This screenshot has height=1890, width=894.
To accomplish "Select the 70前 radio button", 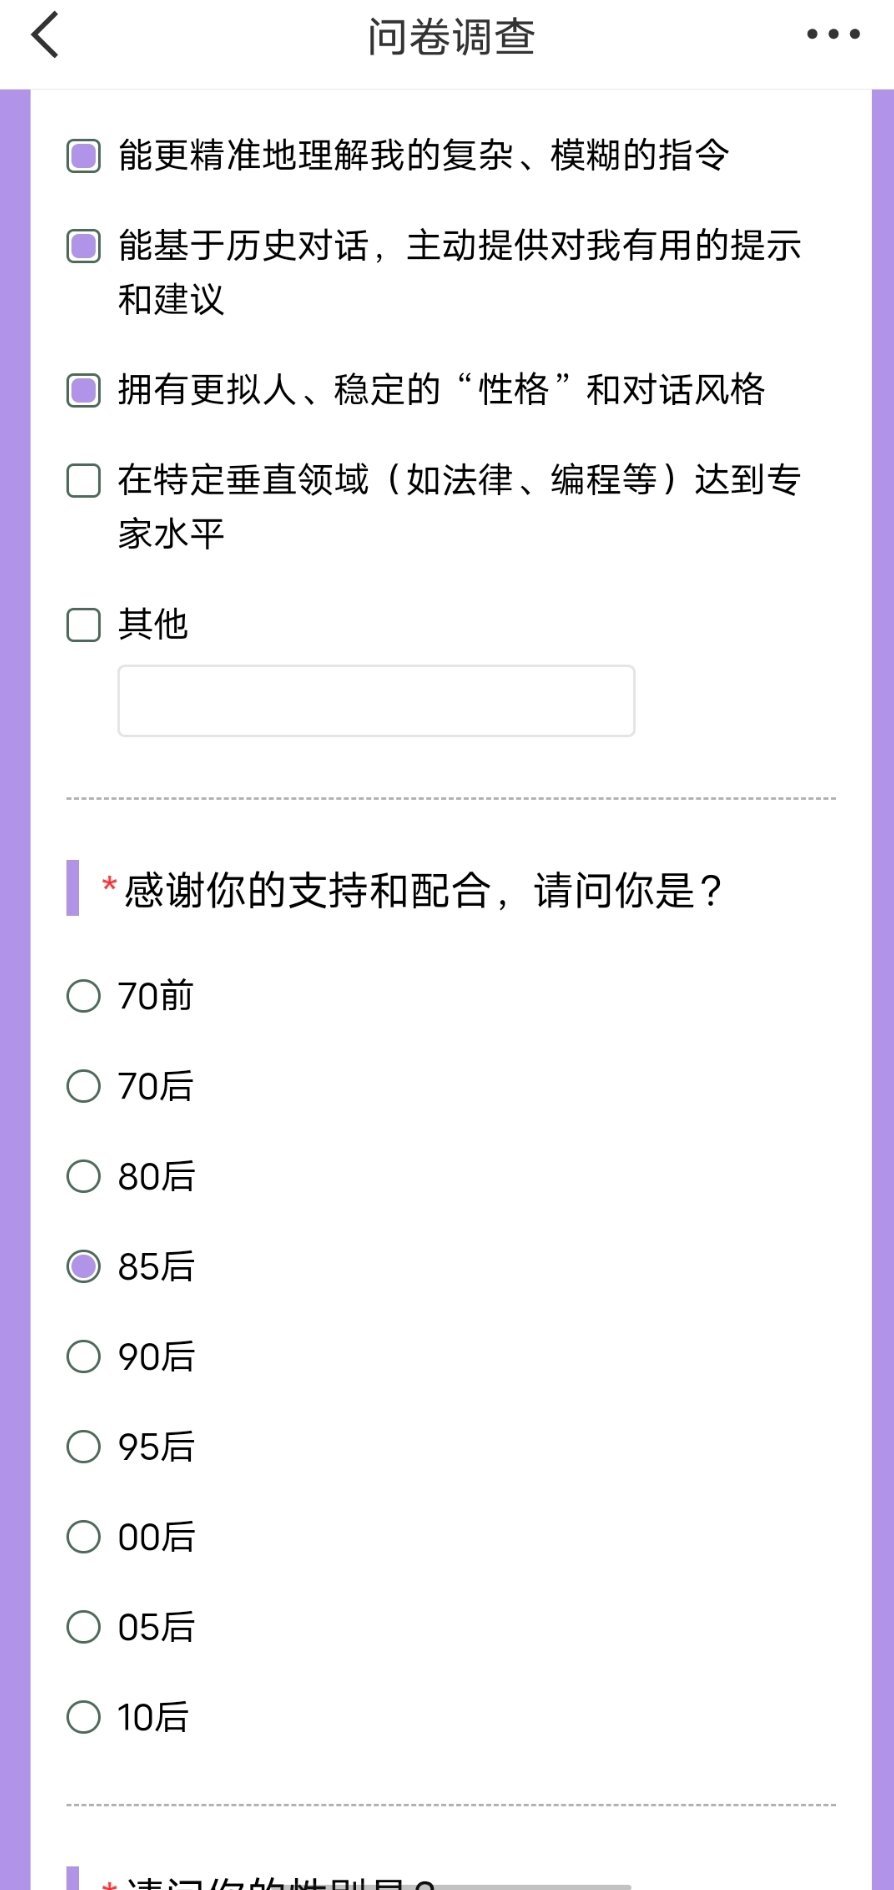I will click(84, 996).
